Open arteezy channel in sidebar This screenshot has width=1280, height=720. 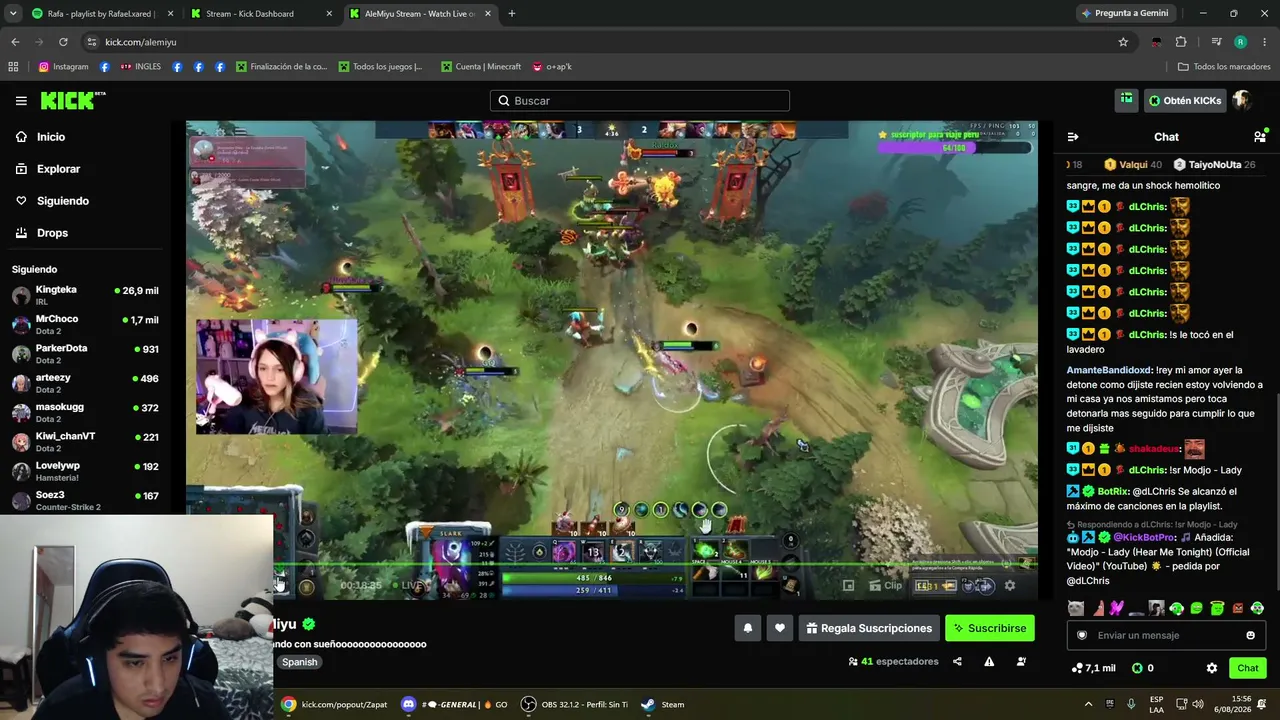[x=86, y=383]
